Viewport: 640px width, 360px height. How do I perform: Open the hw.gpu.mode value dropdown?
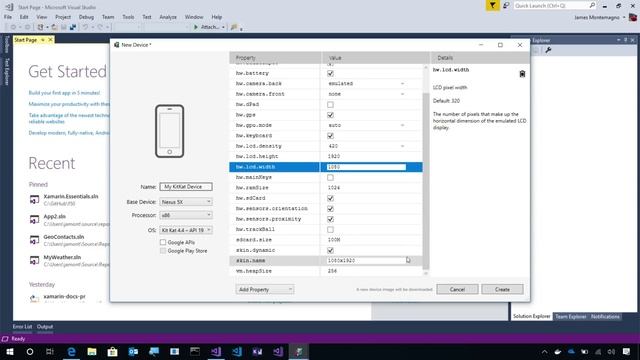point(402,125)
